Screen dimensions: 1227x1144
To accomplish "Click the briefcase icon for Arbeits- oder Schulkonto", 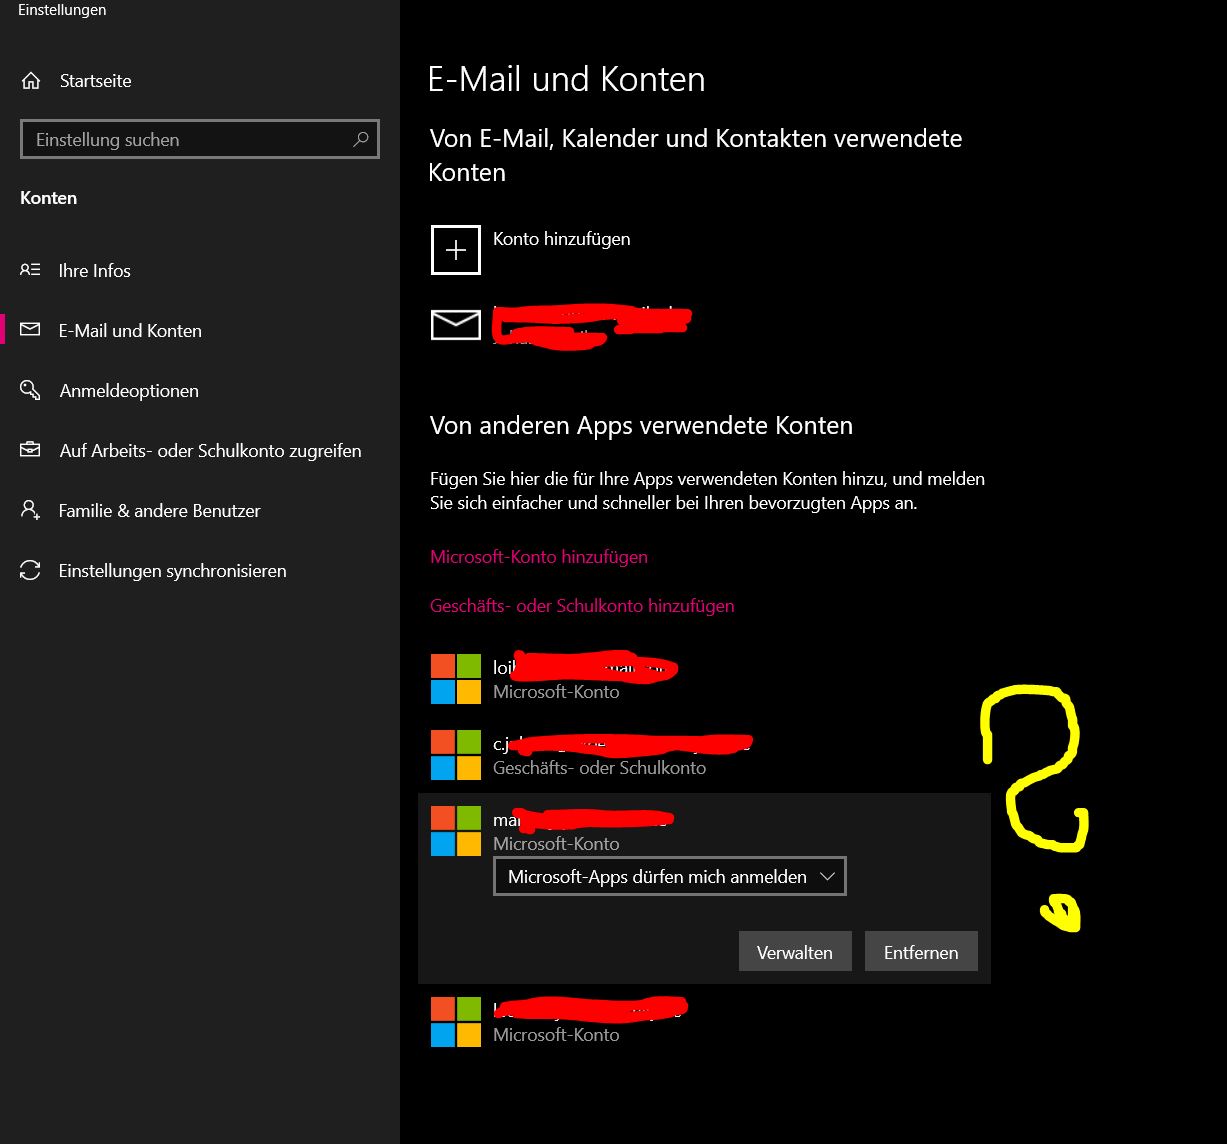I will point(31,450).
